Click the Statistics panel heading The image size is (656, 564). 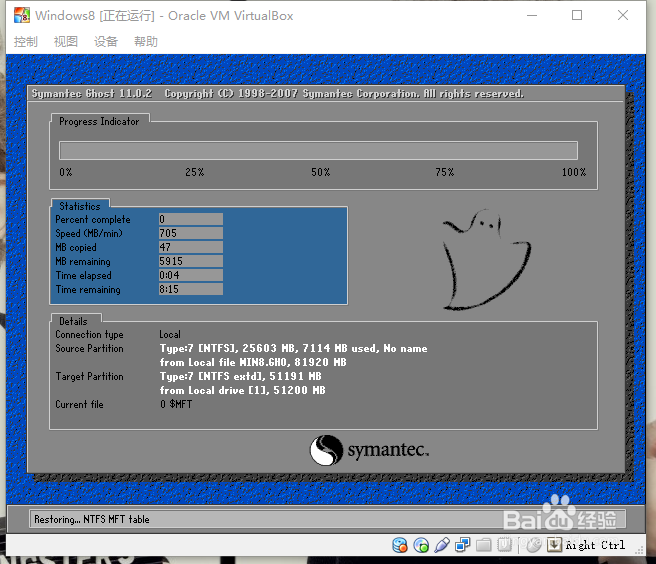pyautogui.click(x=80, y=206)
